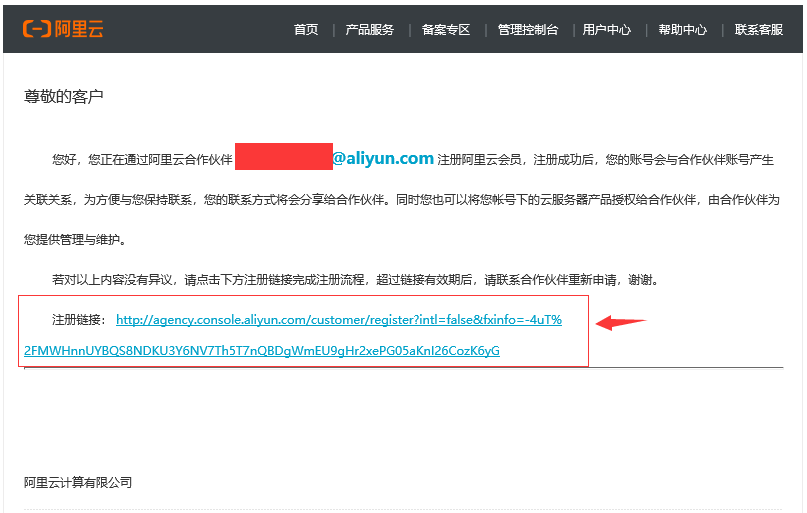Click the sentence starting 关联关系，为方便与您保持联系

tap(401, 200)
